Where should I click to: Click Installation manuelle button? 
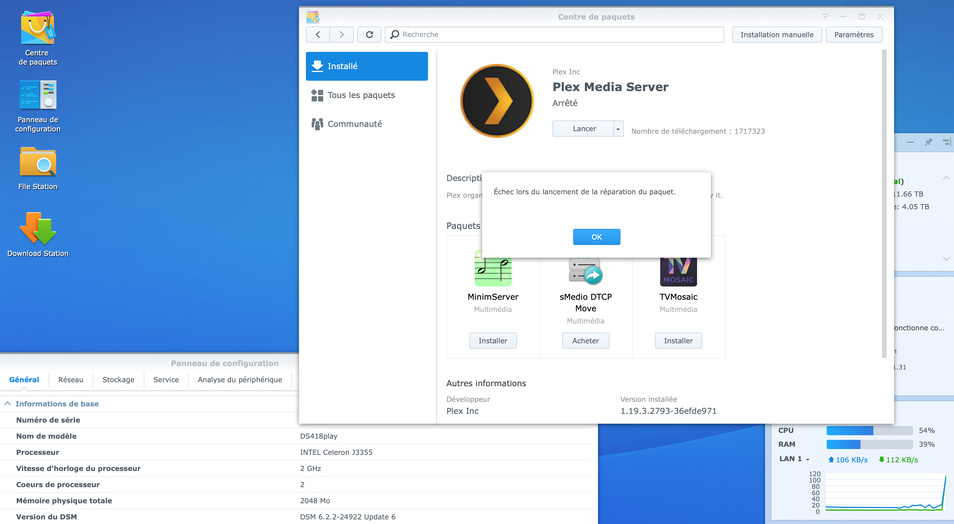tap(777, 35)
